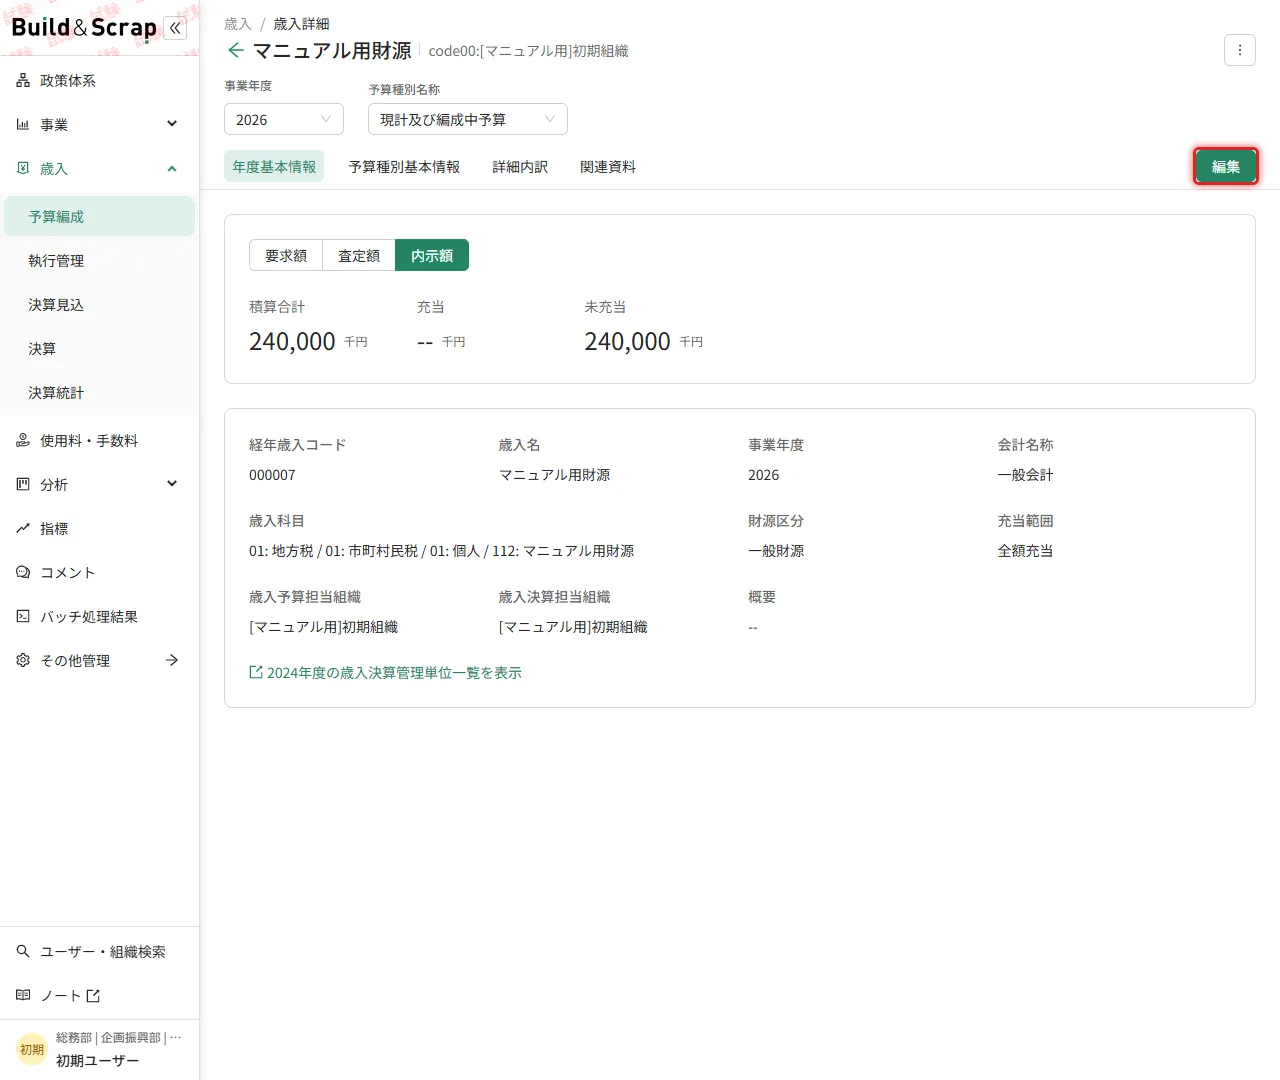Click the ノート book icon

tap(23, 996)
